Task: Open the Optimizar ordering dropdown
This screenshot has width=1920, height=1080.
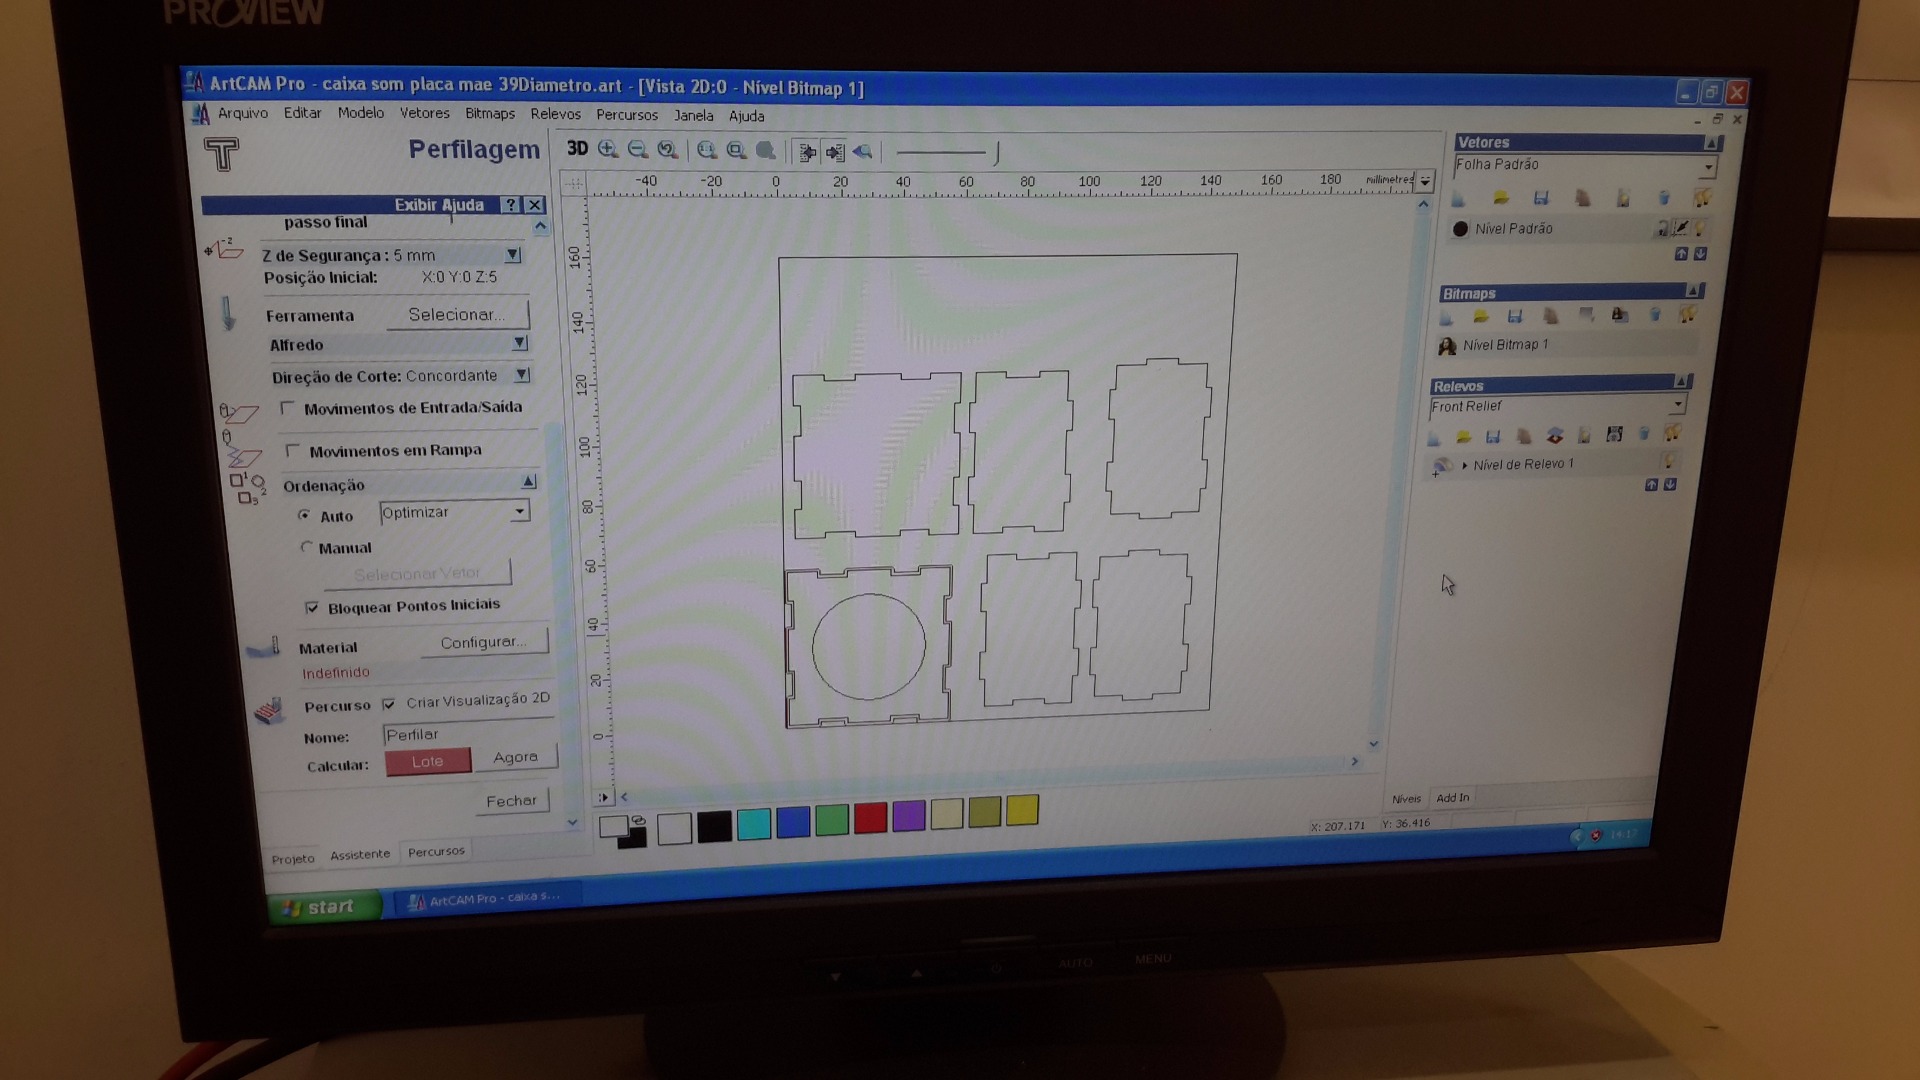Action: click(x=519, y=511)
